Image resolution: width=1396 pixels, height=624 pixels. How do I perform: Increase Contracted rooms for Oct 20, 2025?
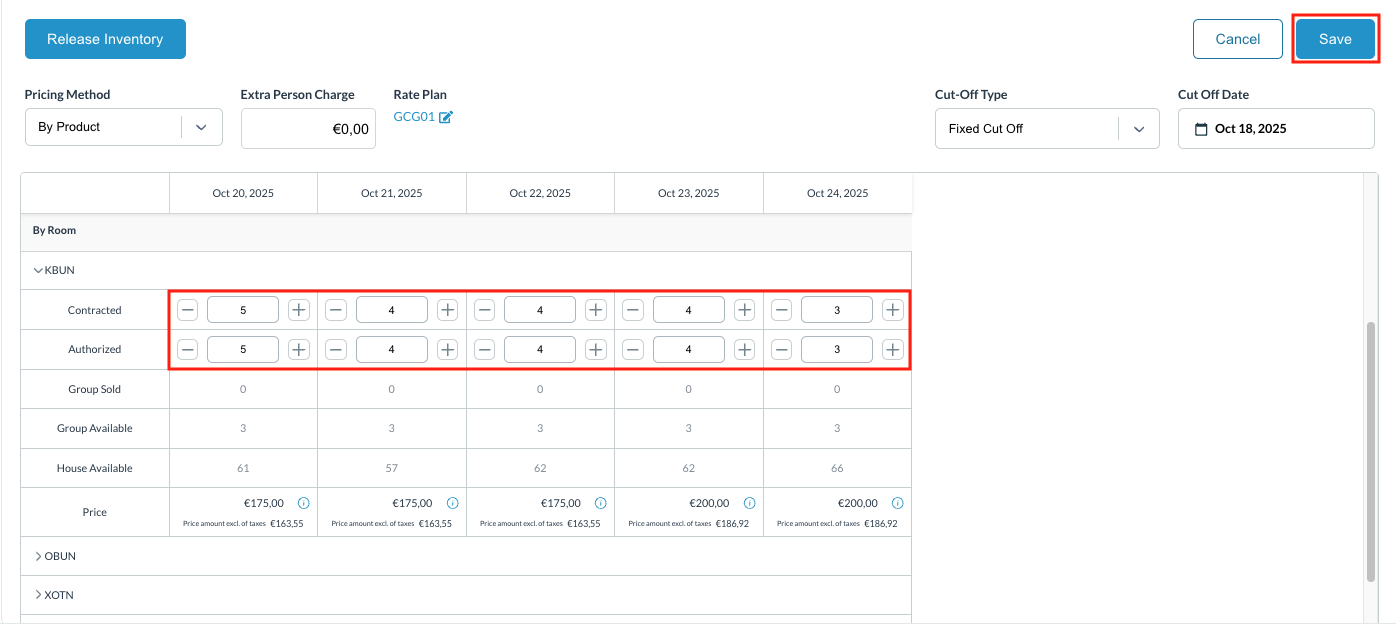tap(298, 310)
